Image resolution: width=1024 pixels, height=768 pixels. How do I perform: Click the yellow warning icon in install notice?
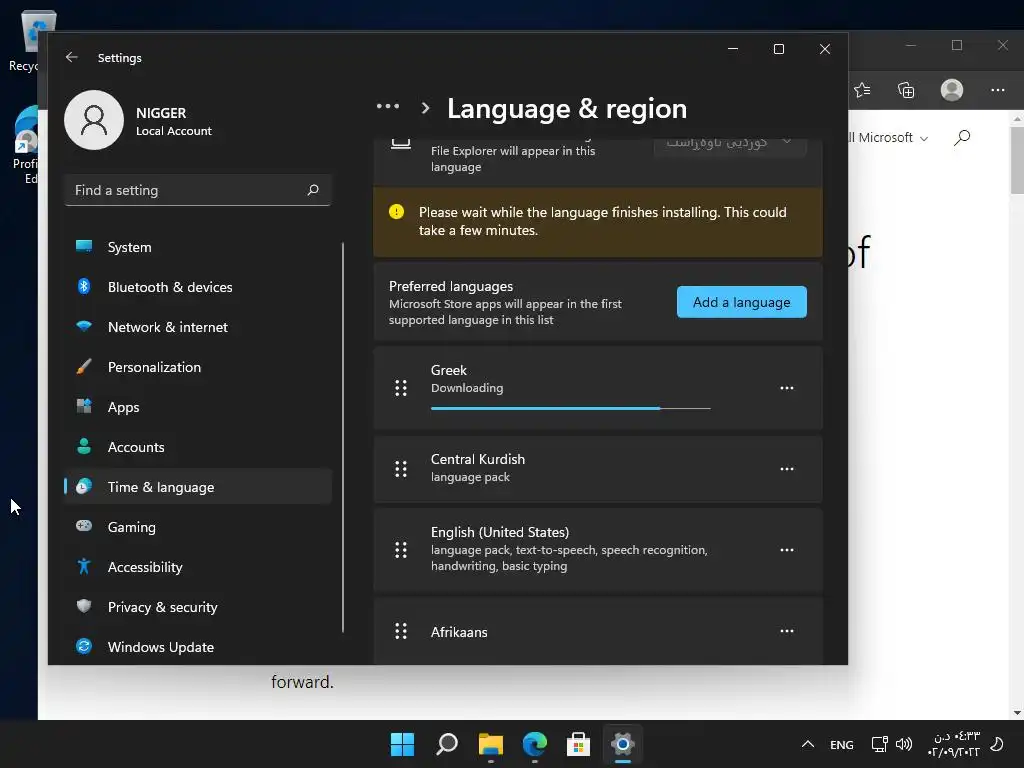click(x=396, y=212)
